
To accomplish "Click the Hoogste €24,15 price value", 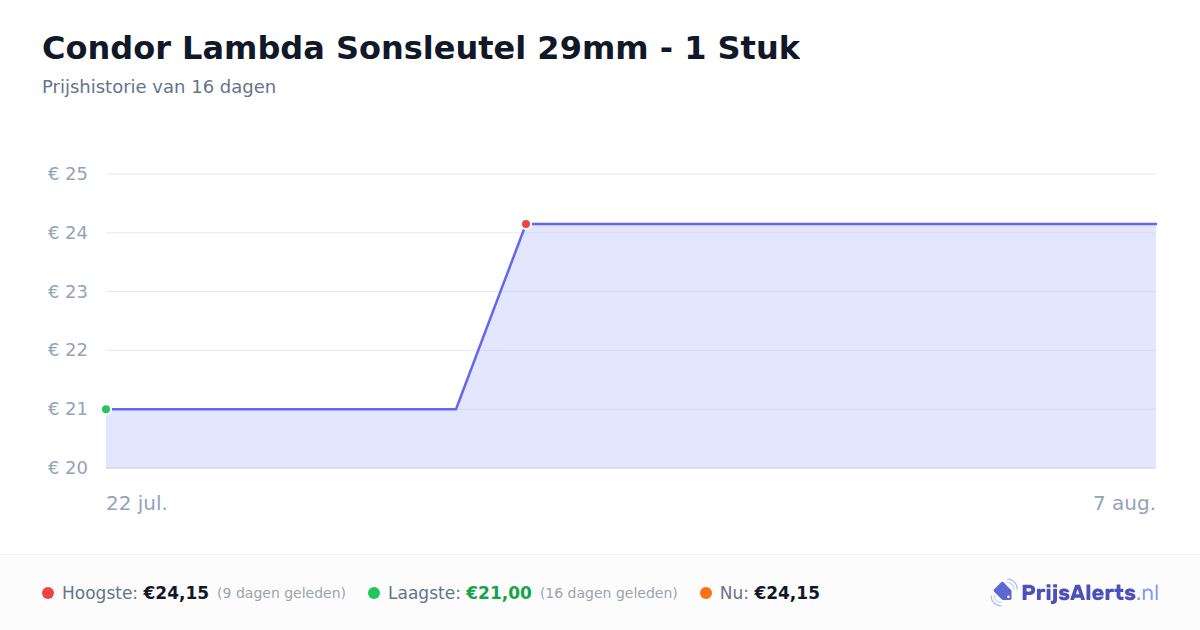I will (176, 593).
